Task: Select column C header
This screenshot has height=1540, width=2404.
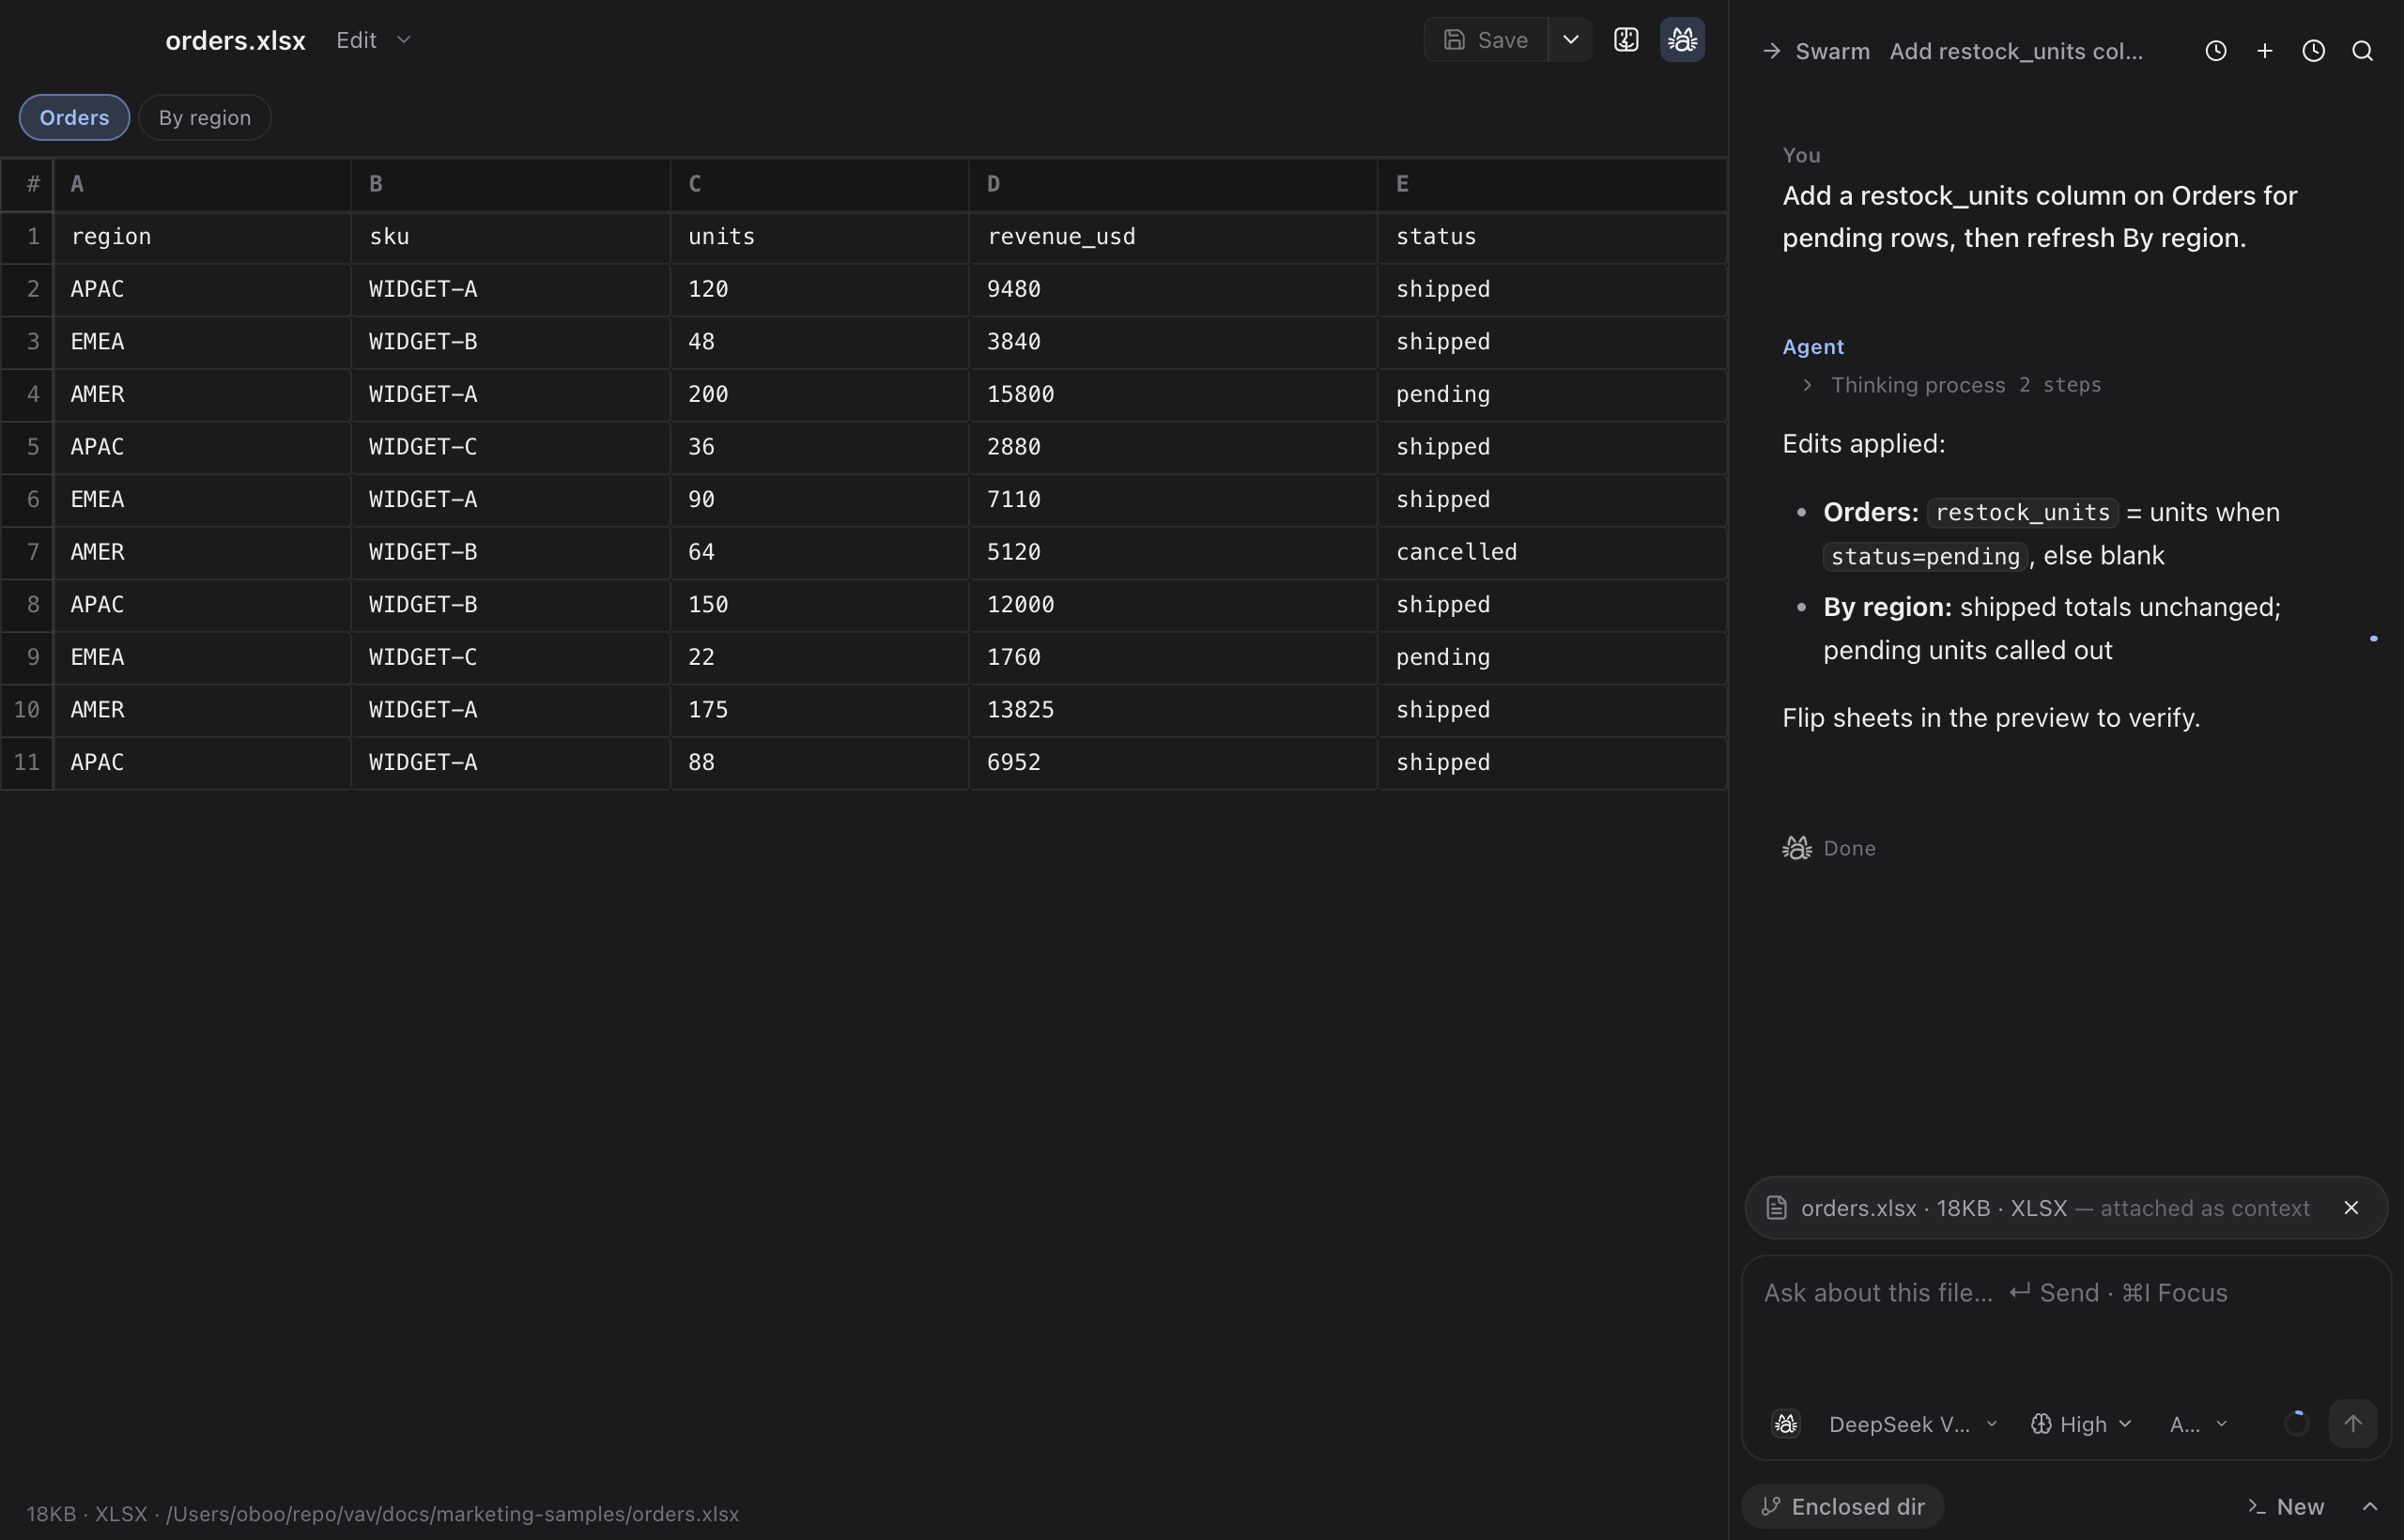Action: click(819, 184)
